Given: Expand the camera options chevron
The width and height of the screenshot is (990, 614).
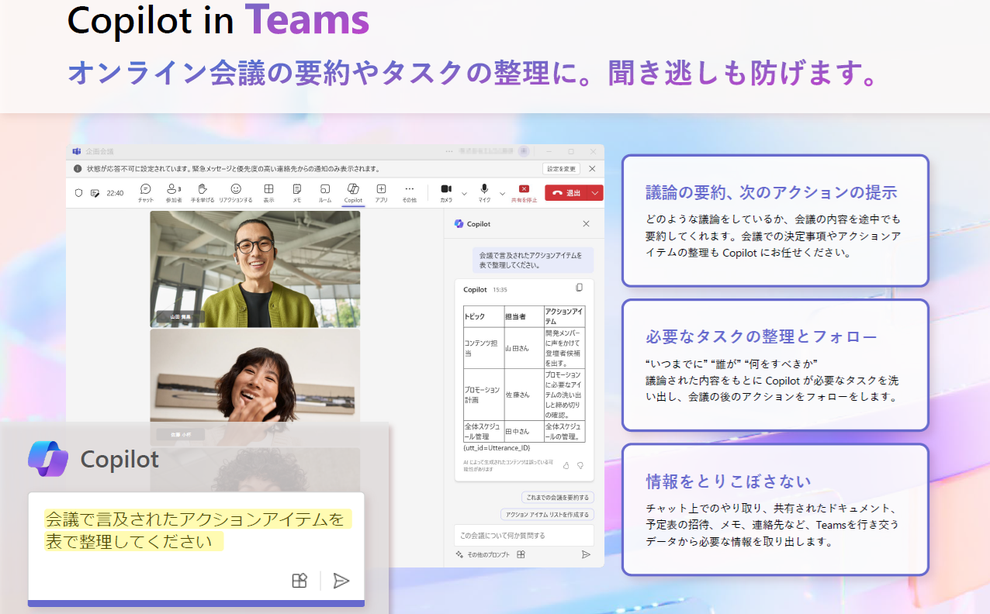Looking at the screenshot, I should (464, 193).
